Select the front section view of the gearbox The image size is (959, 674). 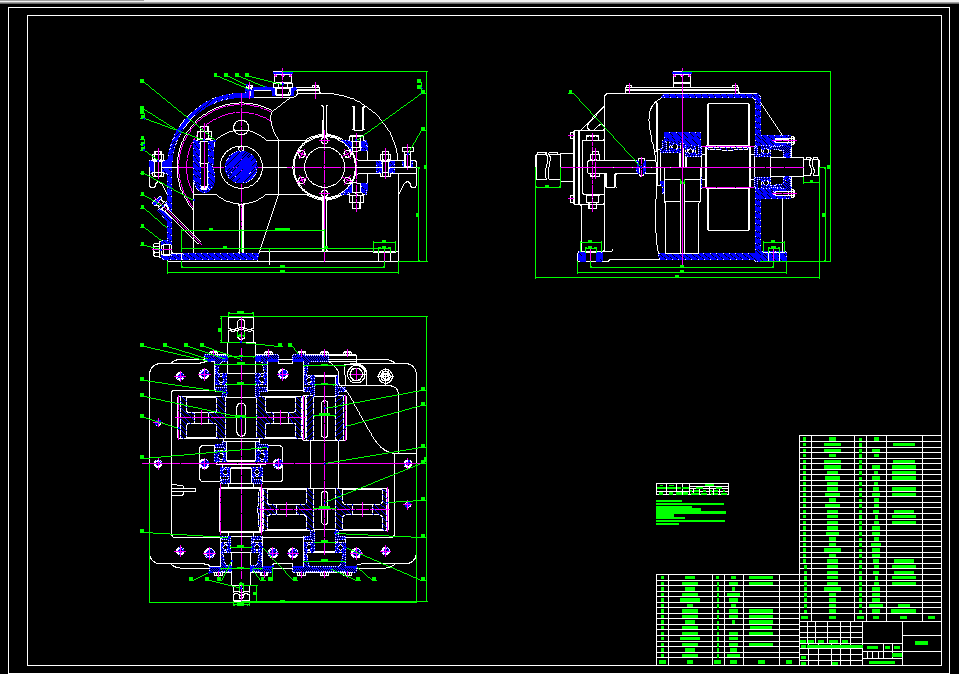pyautogui.click(x=284, y=171)
